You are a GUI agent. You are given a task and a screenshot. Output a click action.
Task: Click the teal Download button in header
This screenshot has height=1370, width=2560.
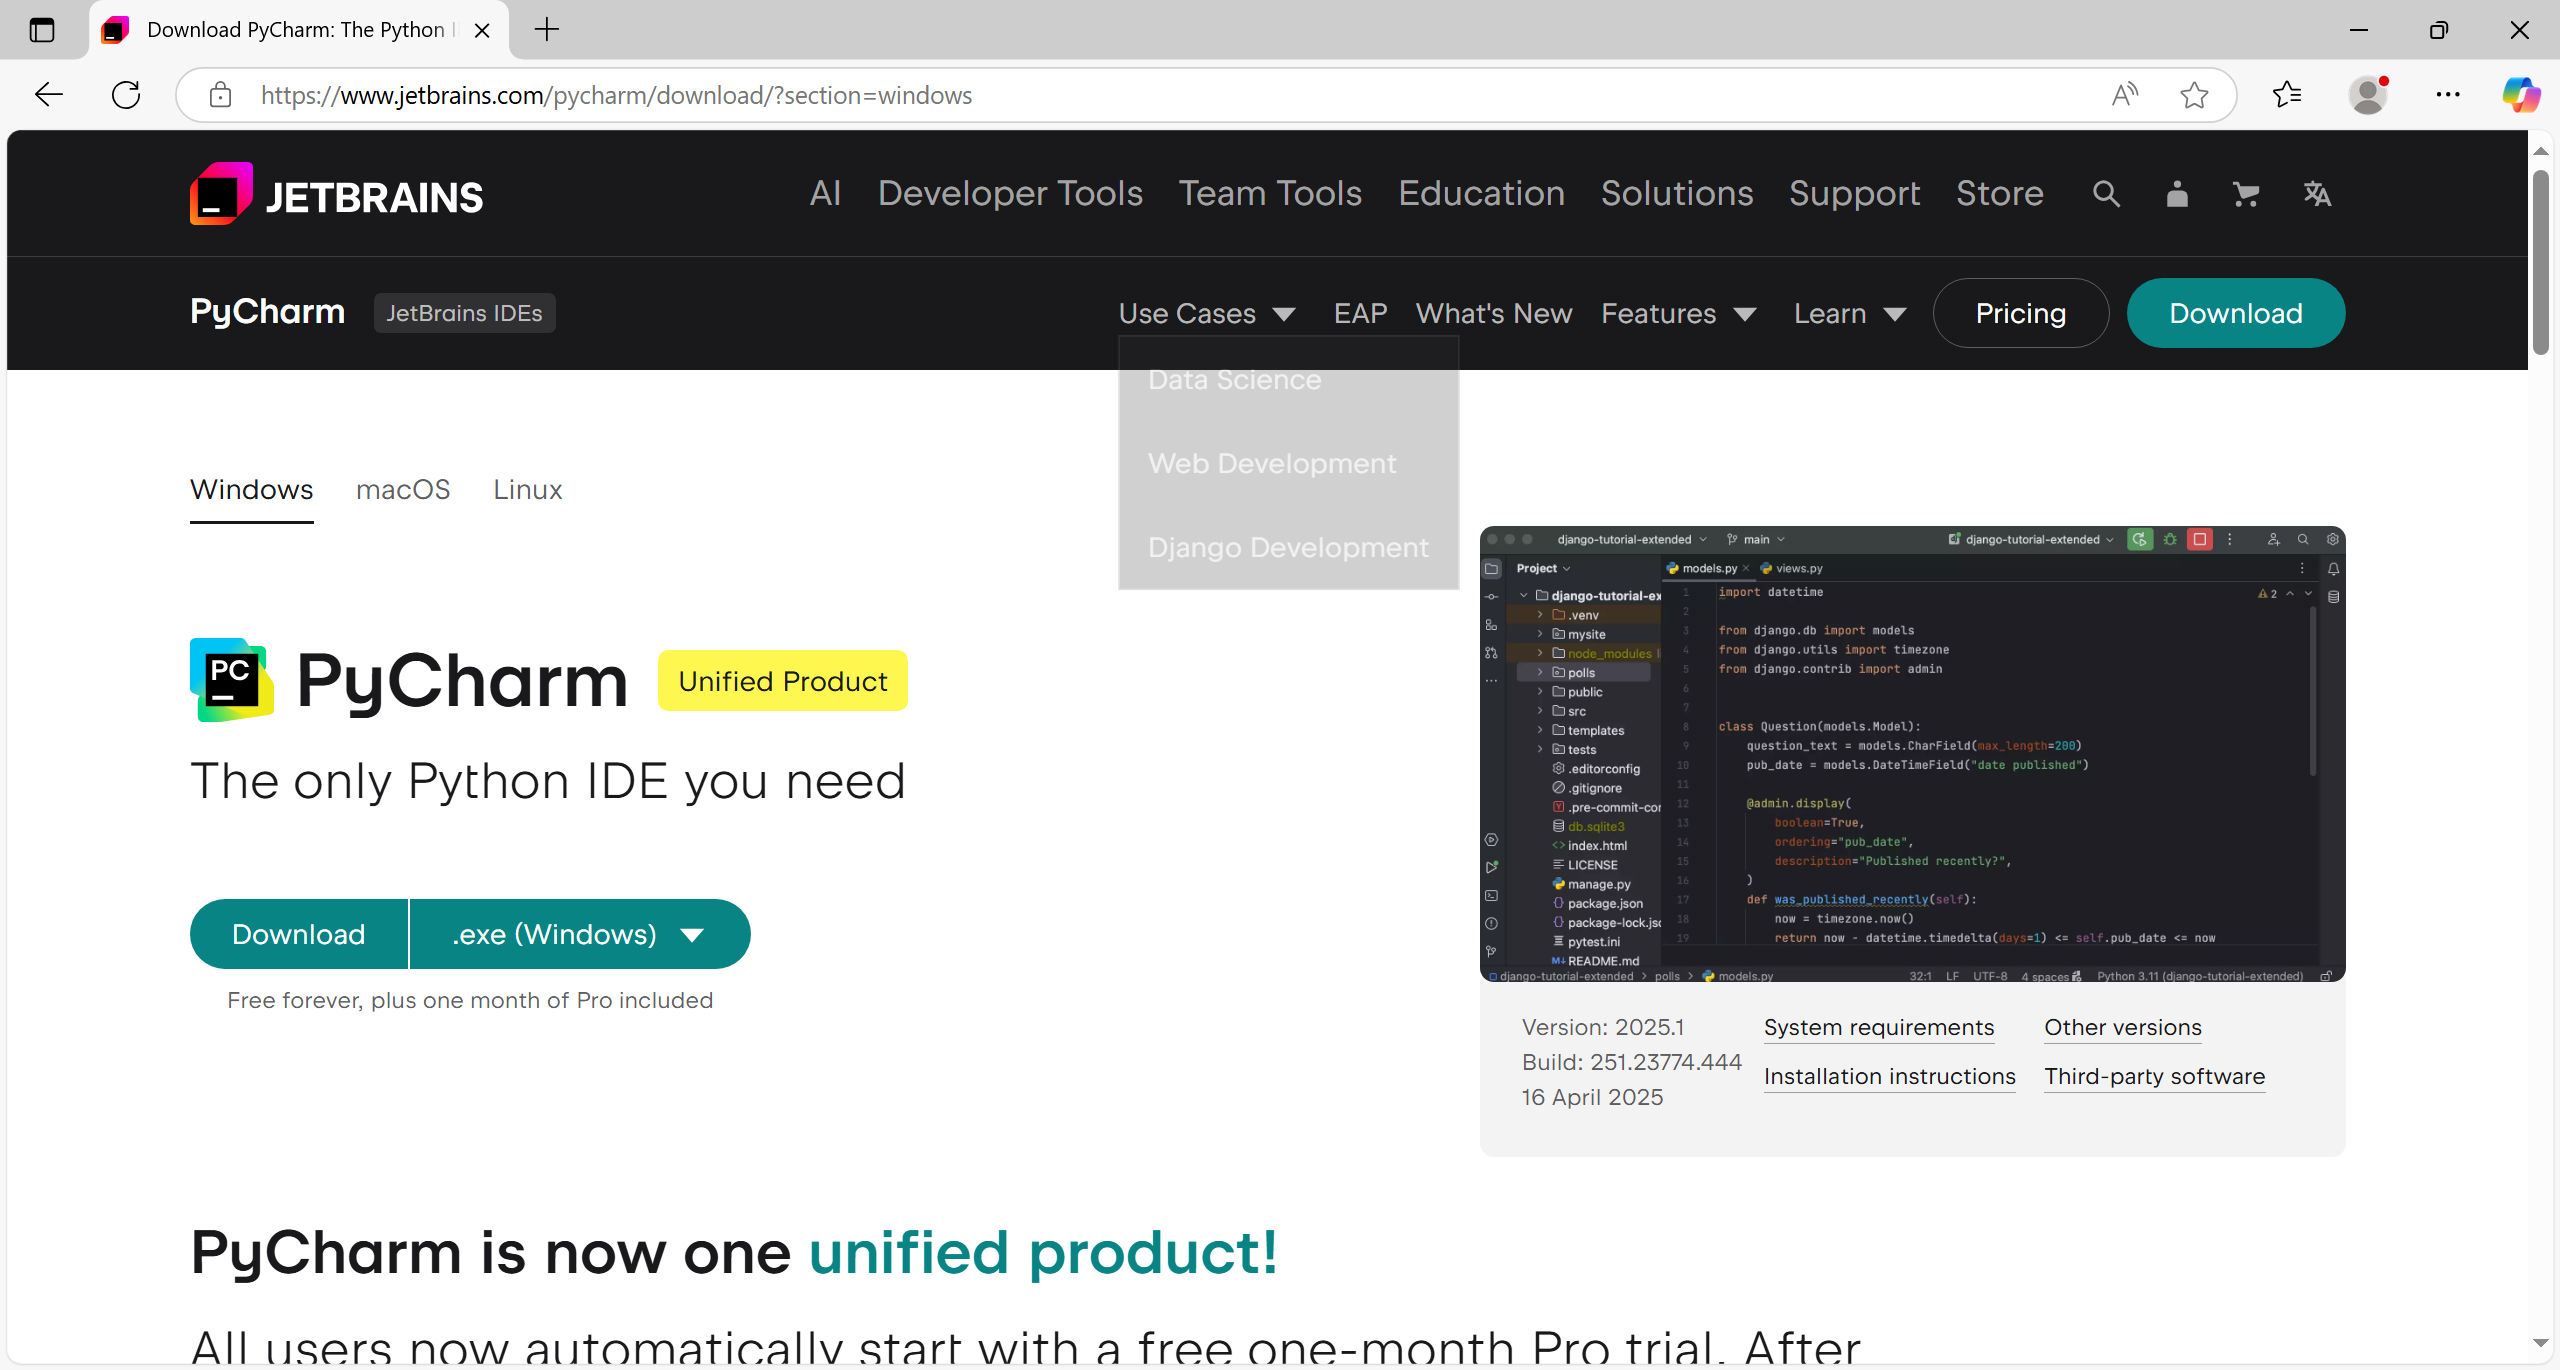coord(2236,313)
